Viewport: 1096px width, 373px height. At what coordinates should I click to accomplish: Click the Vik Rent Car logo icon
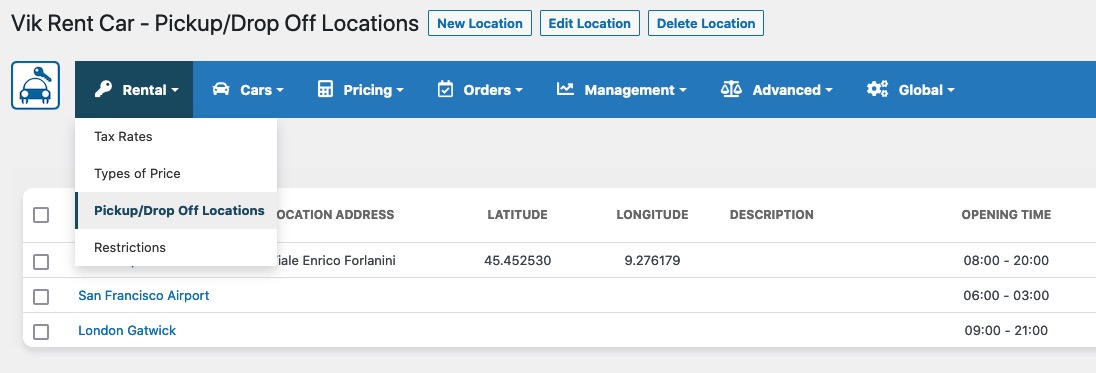[36, 85]
